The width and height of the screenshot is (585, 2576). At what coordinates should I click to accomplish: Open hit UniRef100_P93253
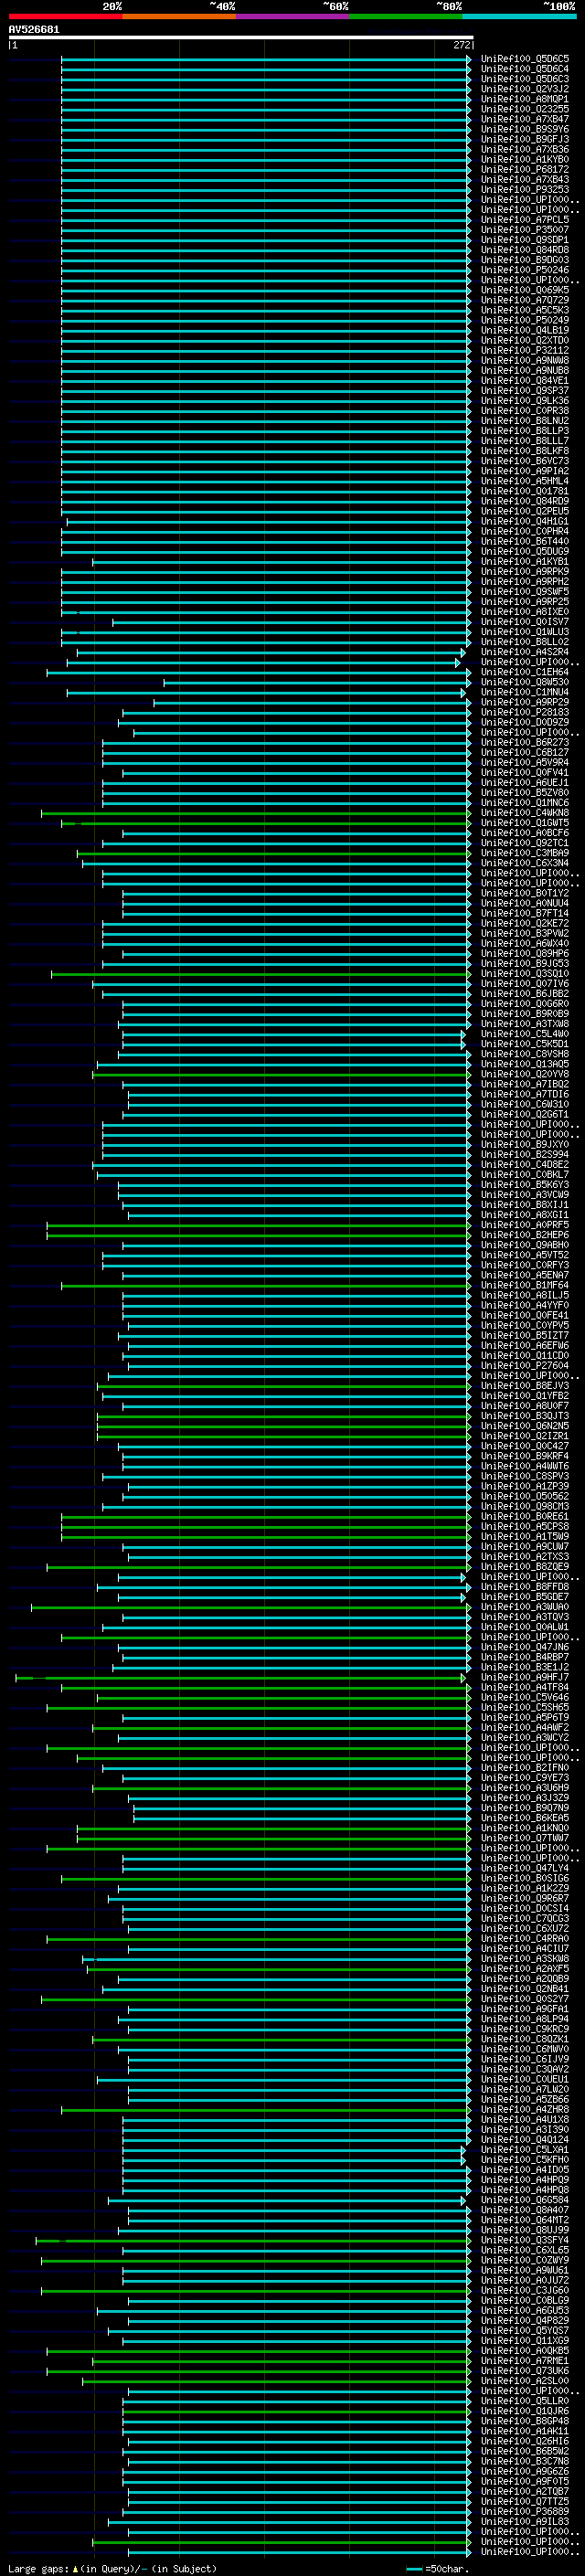pyautogui.click(x=524, y=190)
